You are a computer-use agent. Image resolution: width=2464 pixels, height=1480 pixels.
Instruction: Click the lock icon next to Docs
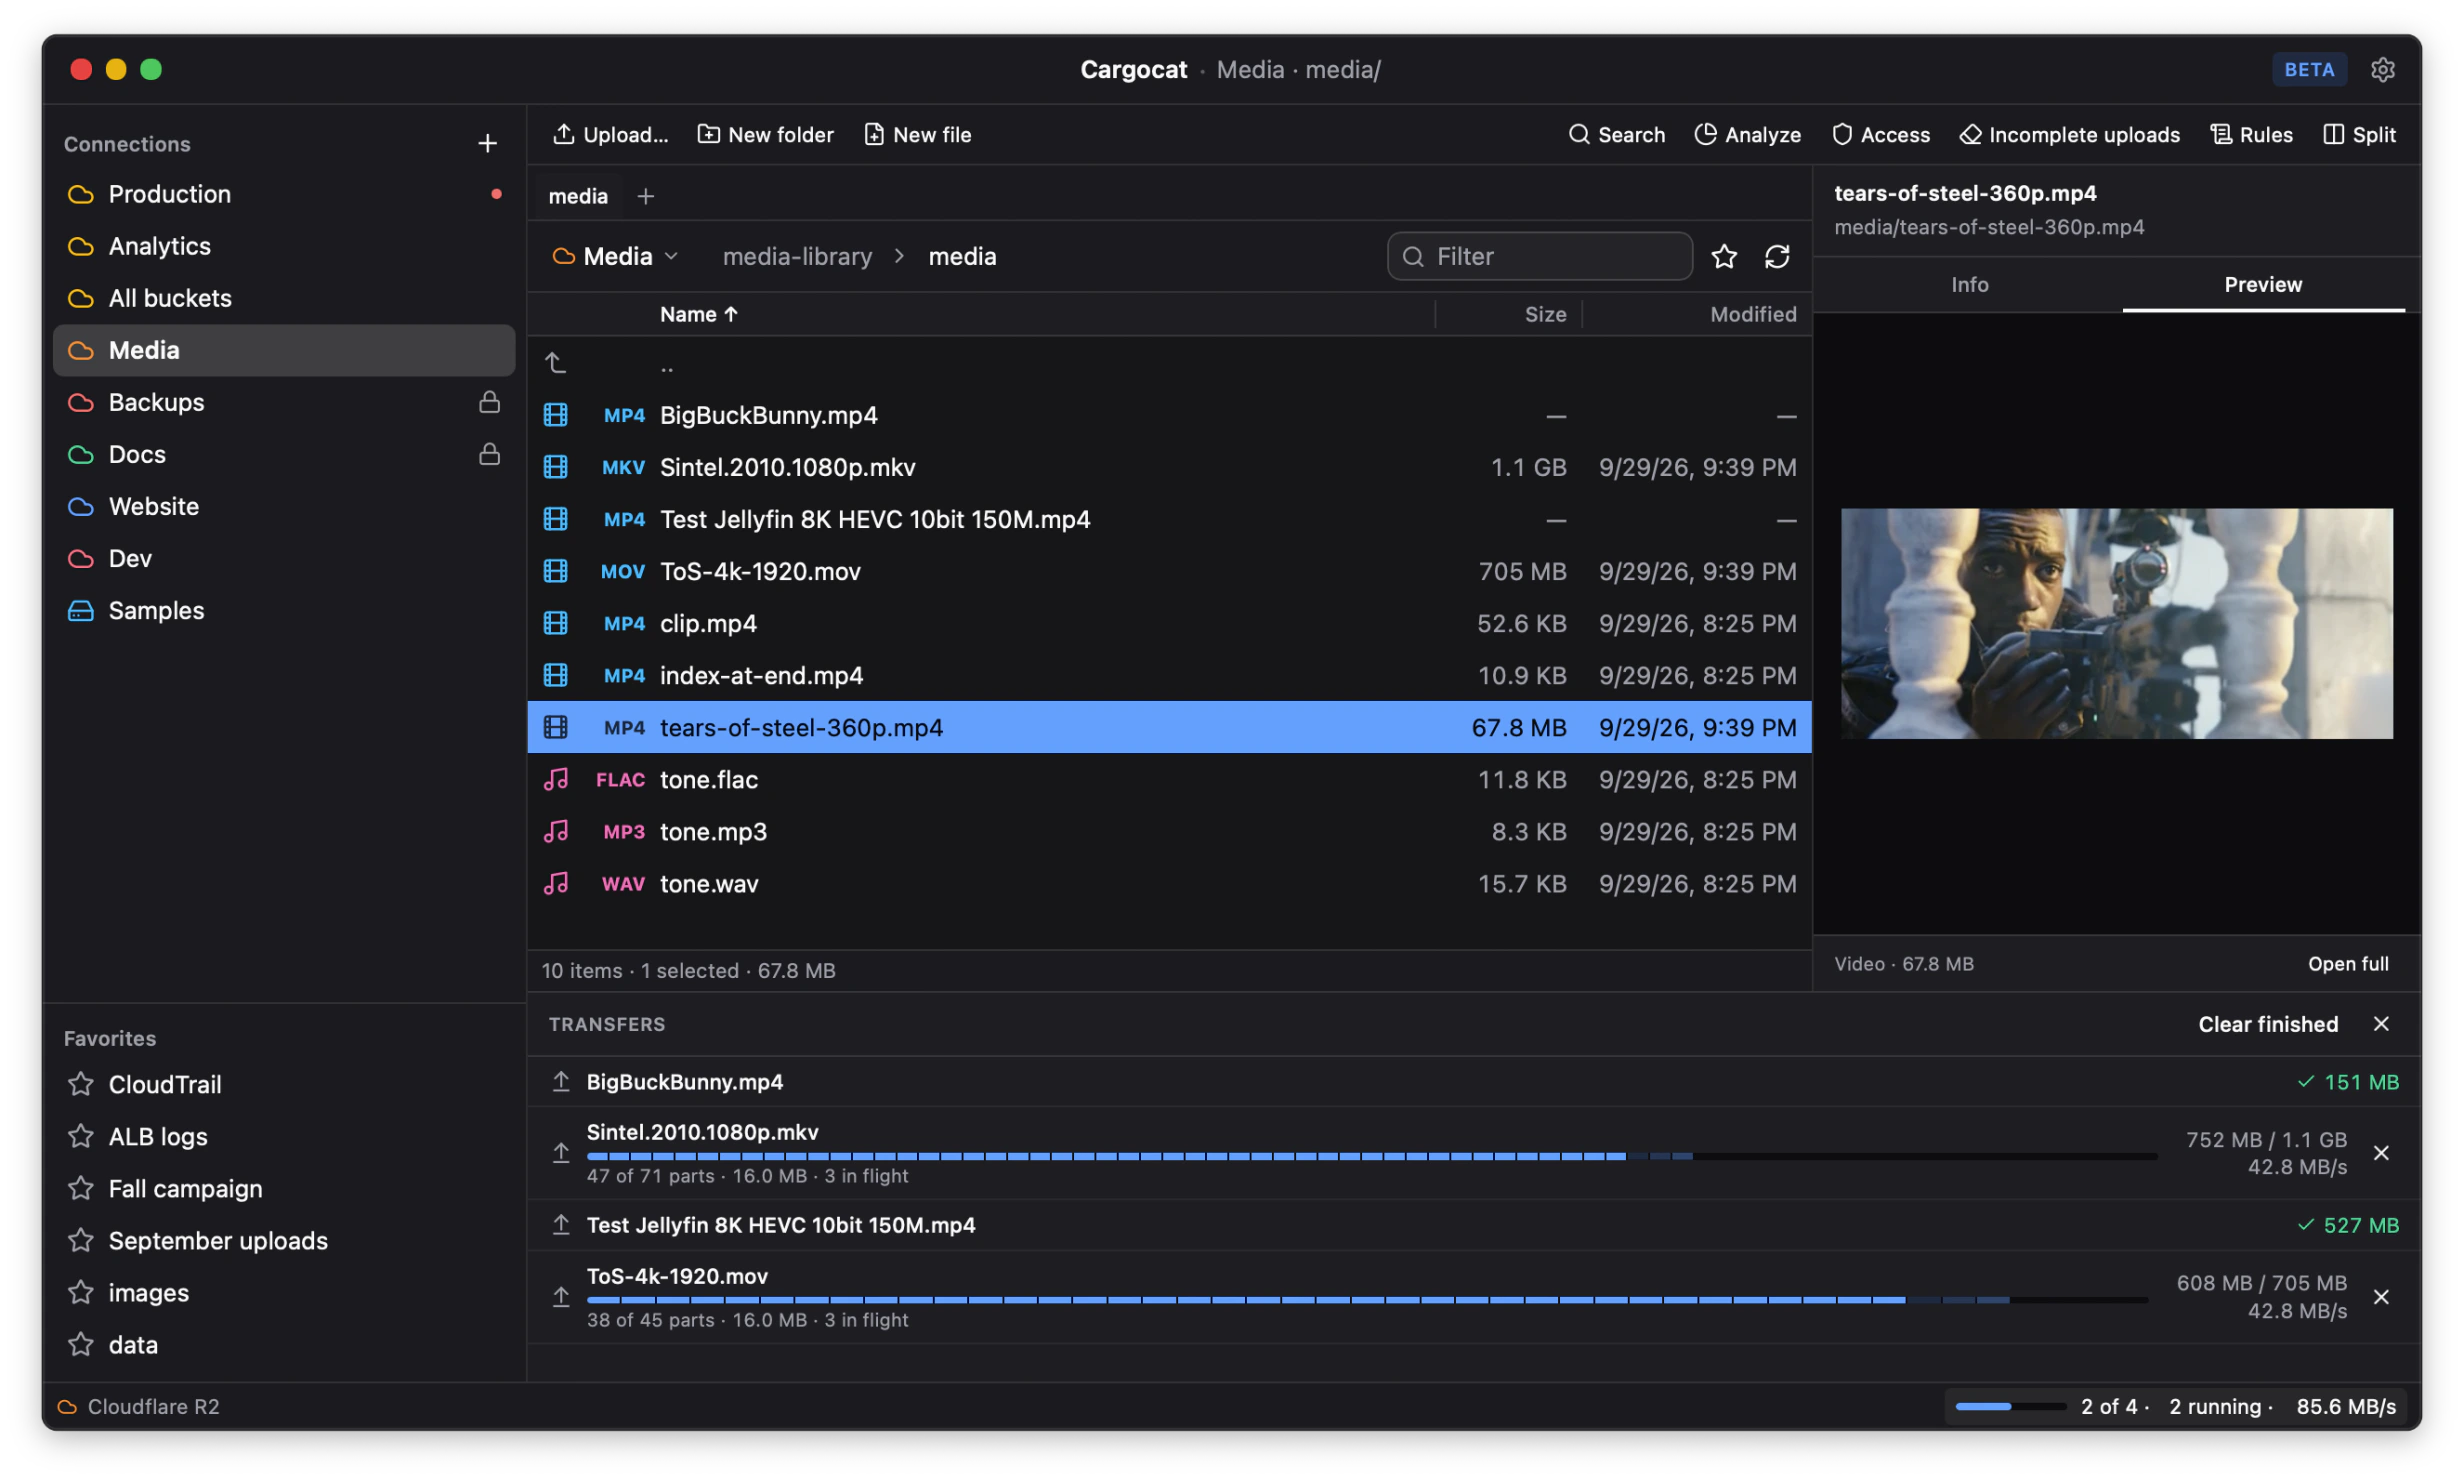(x=489, y=454)
